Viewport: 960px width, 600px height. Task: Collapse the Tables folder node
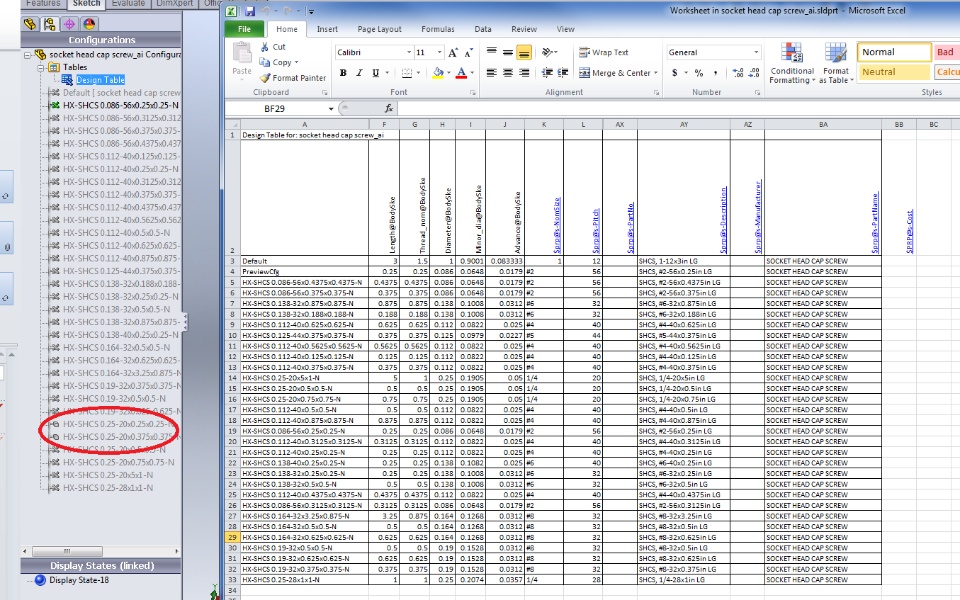click(x=40, y=67)
